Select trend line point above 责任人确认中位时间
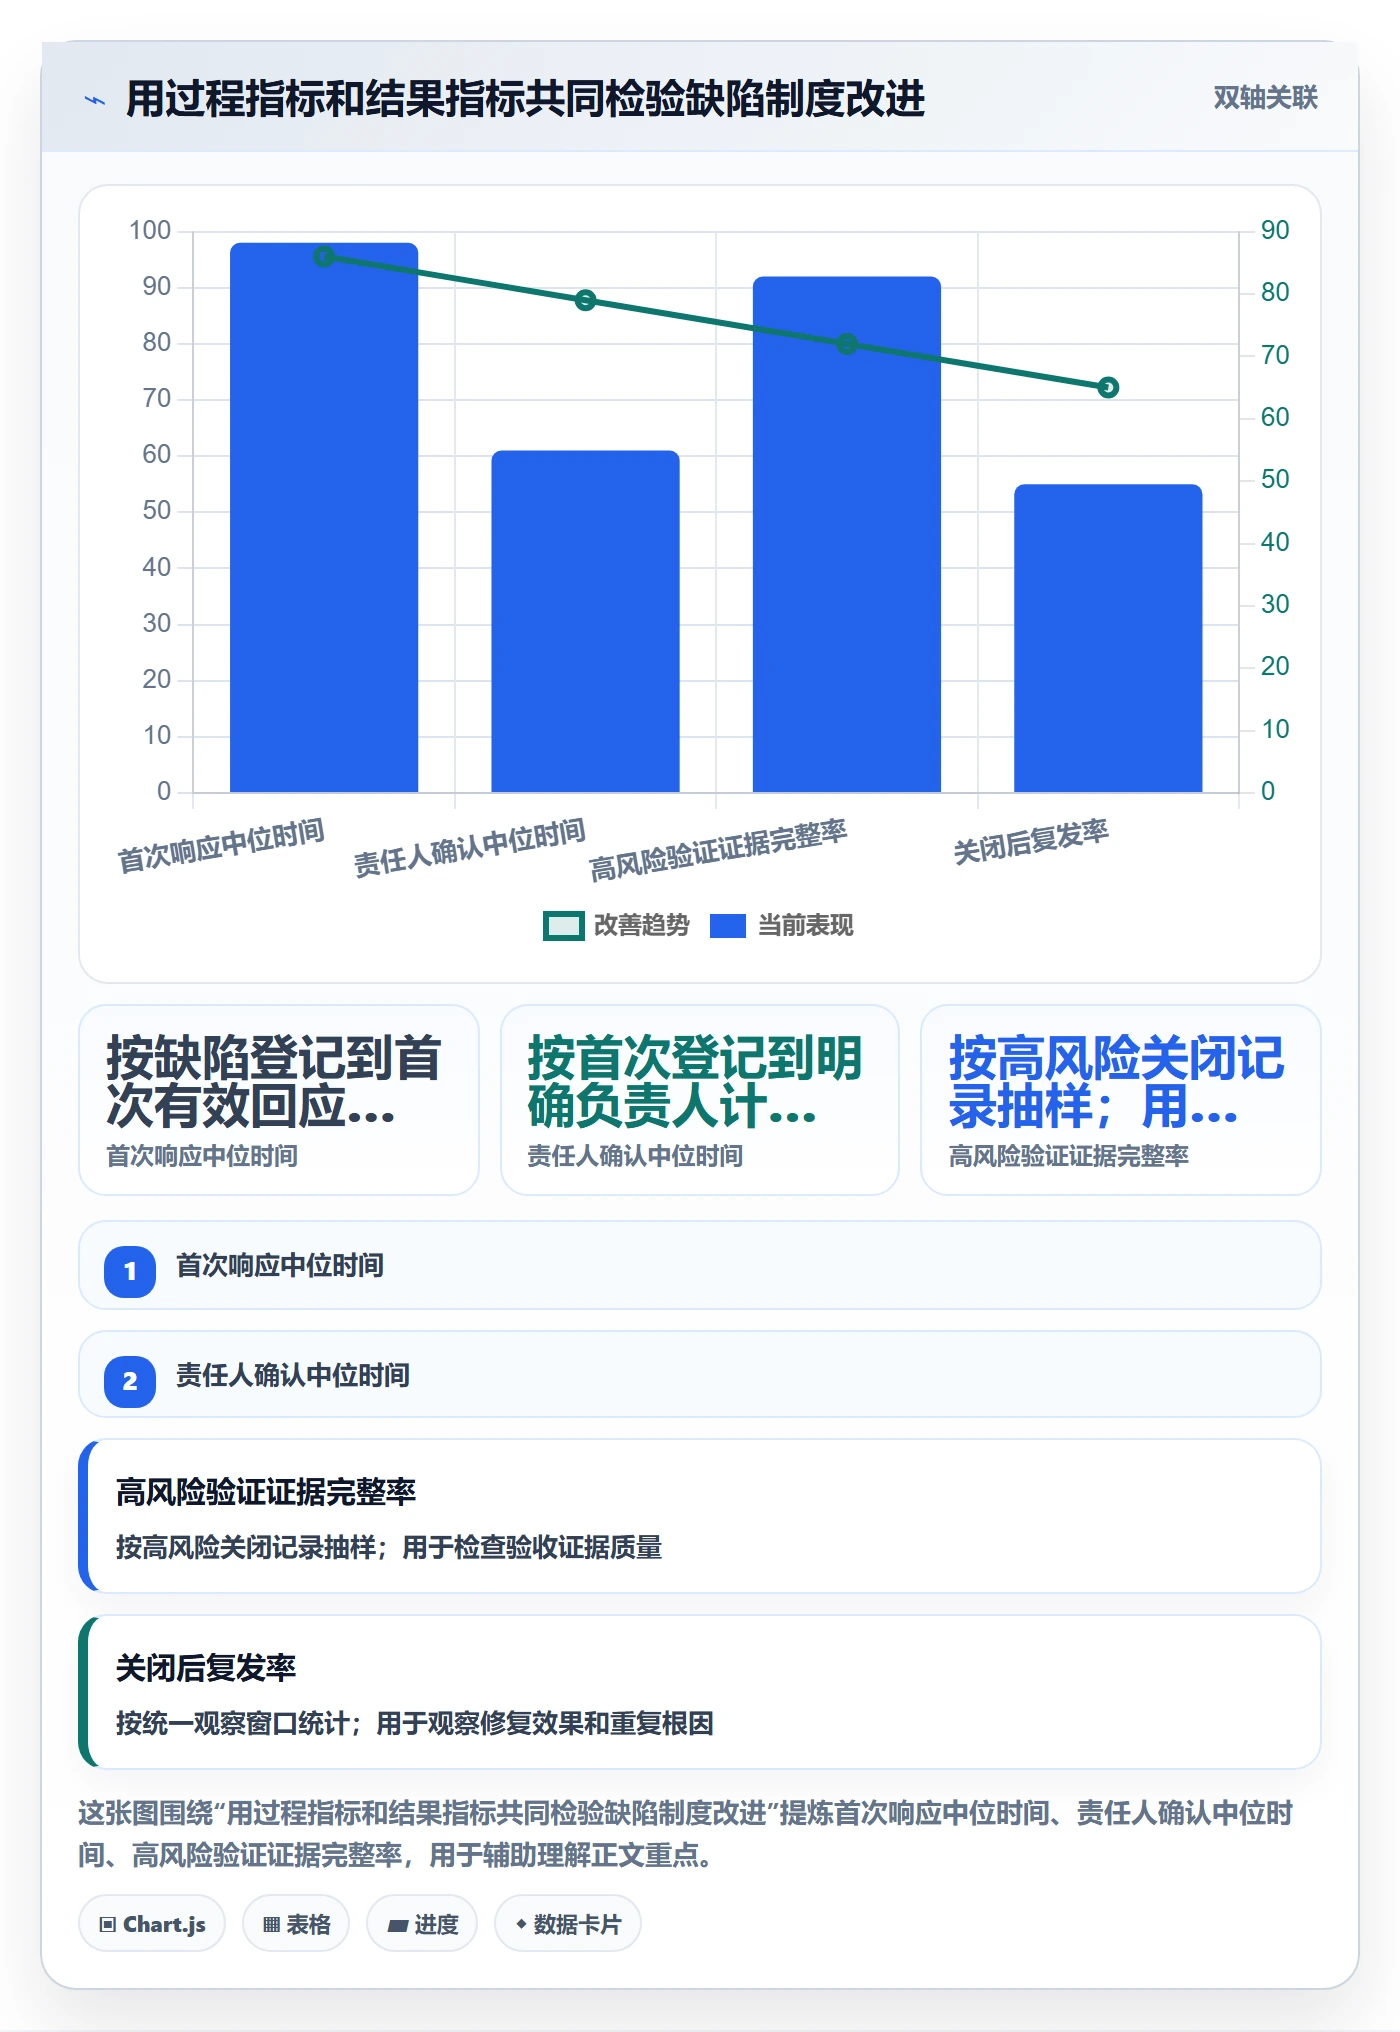1400x2032 pixels. [586, 300]
